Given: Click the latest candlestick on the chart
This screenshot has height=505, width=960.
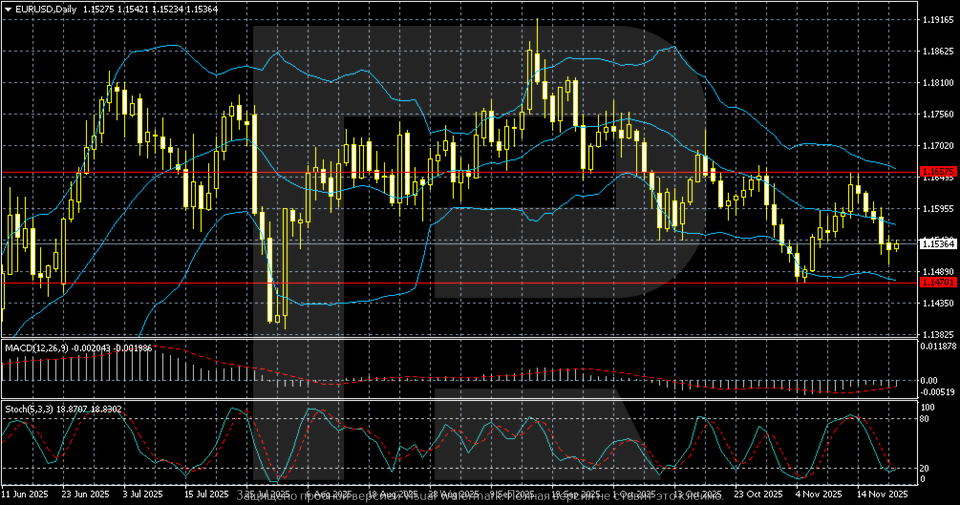Looking at the screenshot, I should point(896,245).
